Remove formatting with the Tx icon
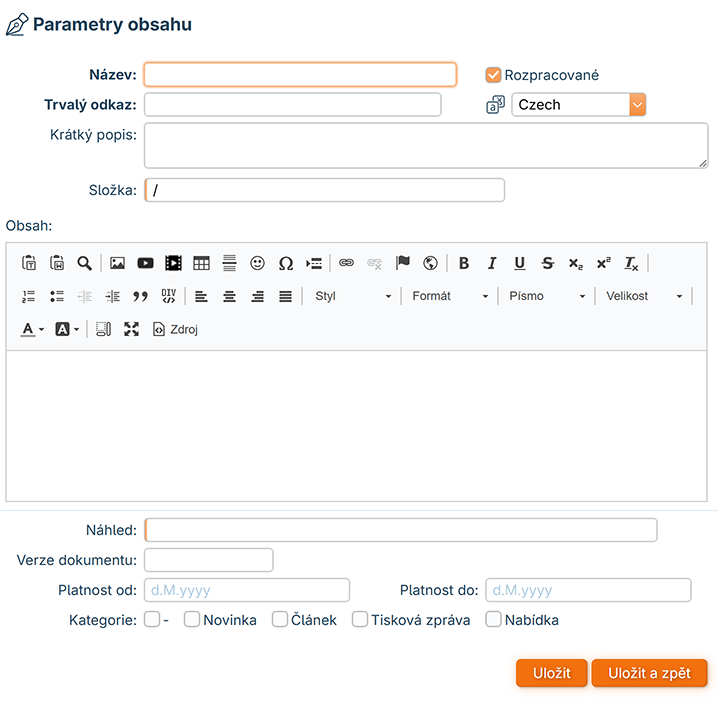Screen dimensions: 718x702 631,264
